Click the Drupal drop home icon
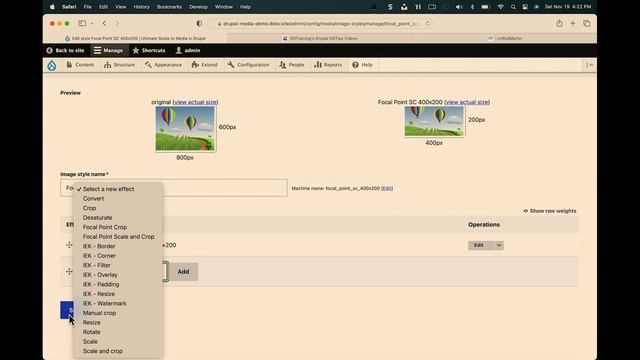This screenshot has width=640, height=360. pos(52,65)
